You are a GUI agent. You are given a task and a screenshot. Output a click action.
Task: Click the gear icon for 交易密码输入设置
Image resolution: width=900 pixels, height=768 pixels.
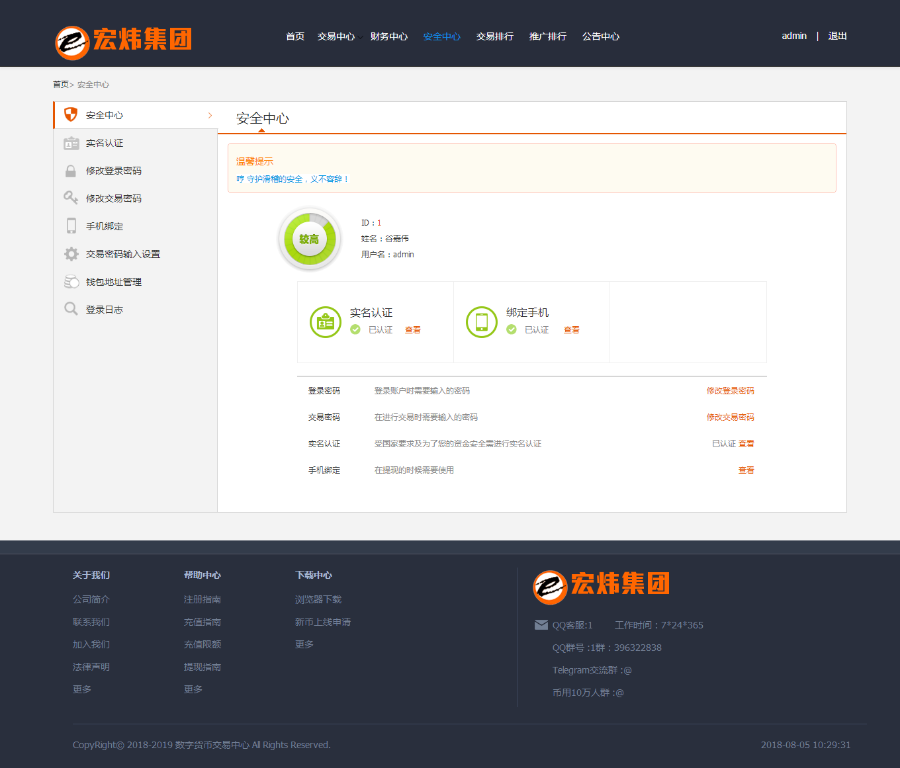(x=70, y=253)
